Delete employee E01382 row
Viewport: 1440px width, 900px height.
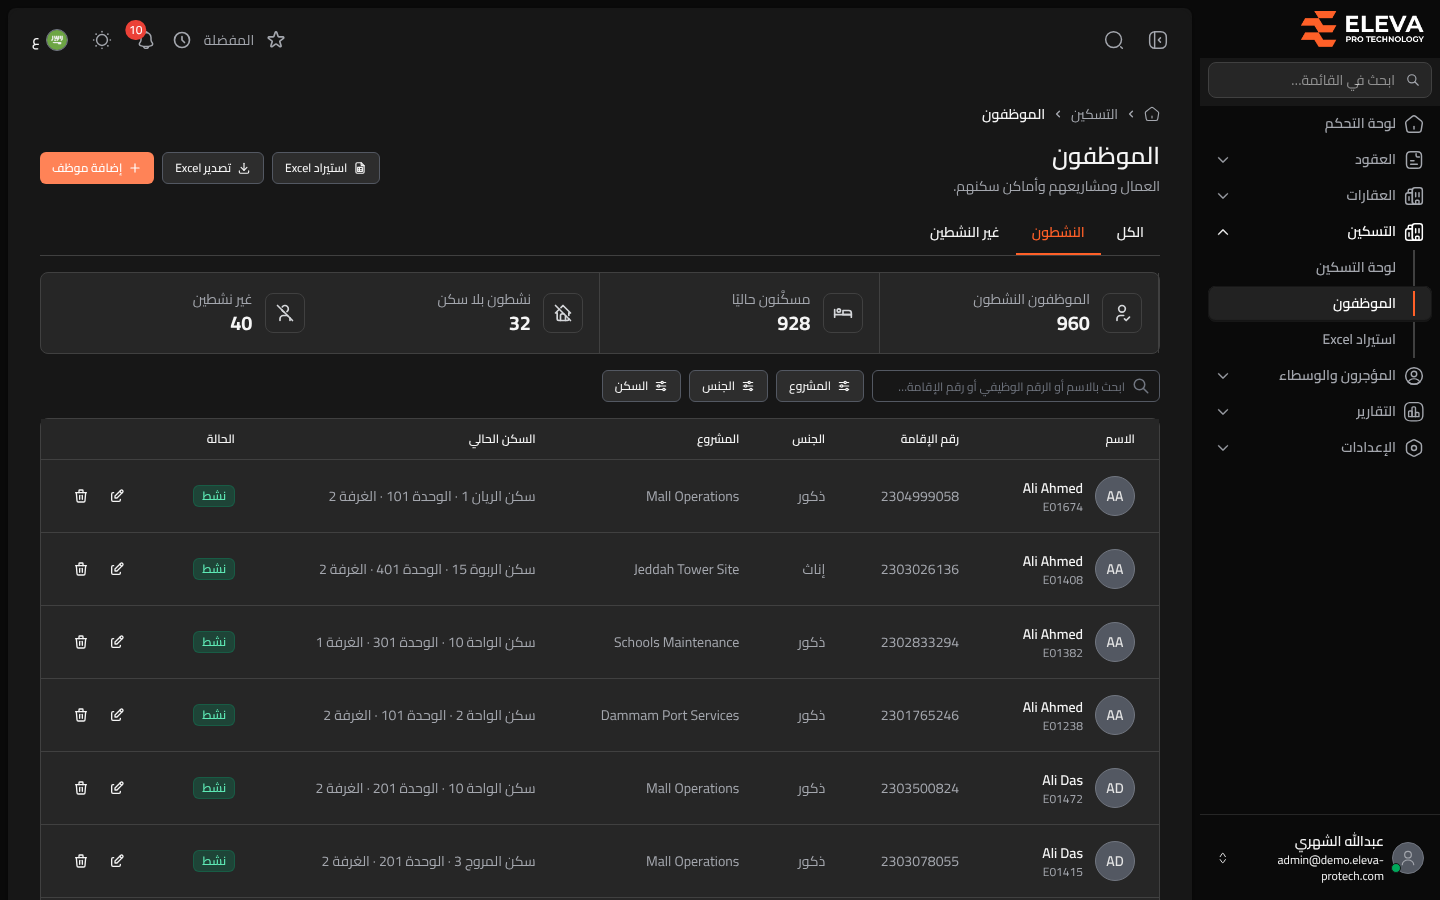click(81, 642)
